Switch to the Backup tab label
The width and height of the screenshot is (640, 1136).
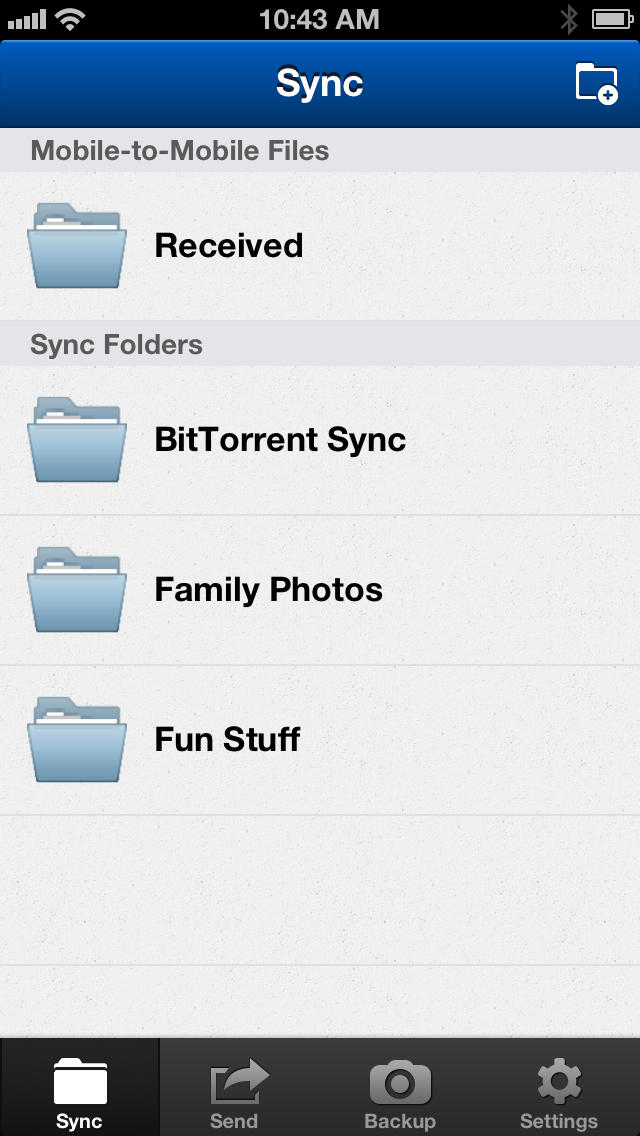click(400, 1121)
